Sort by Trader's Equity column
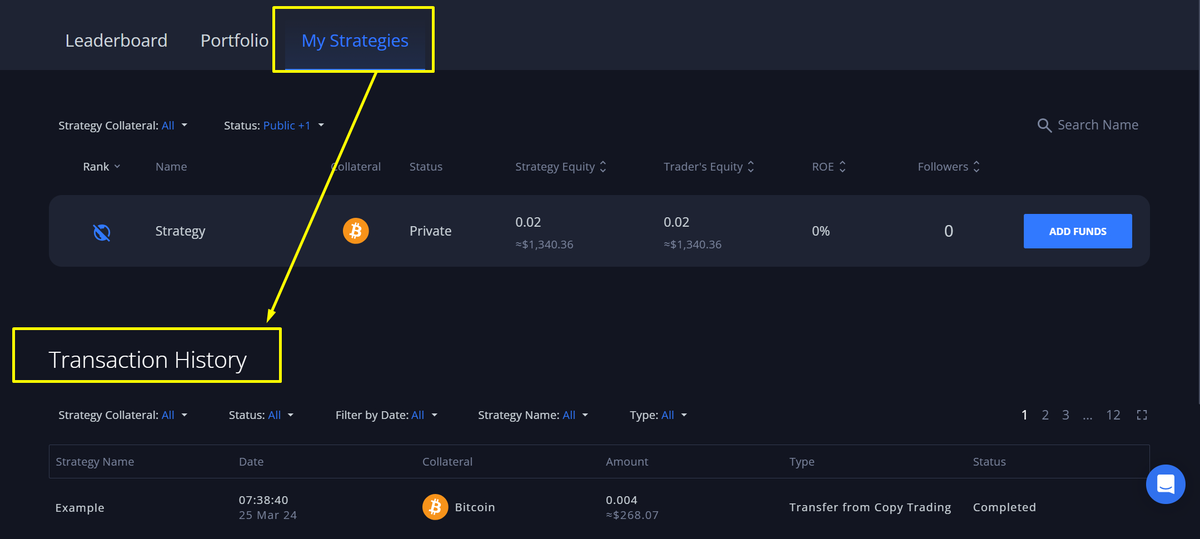1200x539 pixels. click(709, 167)
